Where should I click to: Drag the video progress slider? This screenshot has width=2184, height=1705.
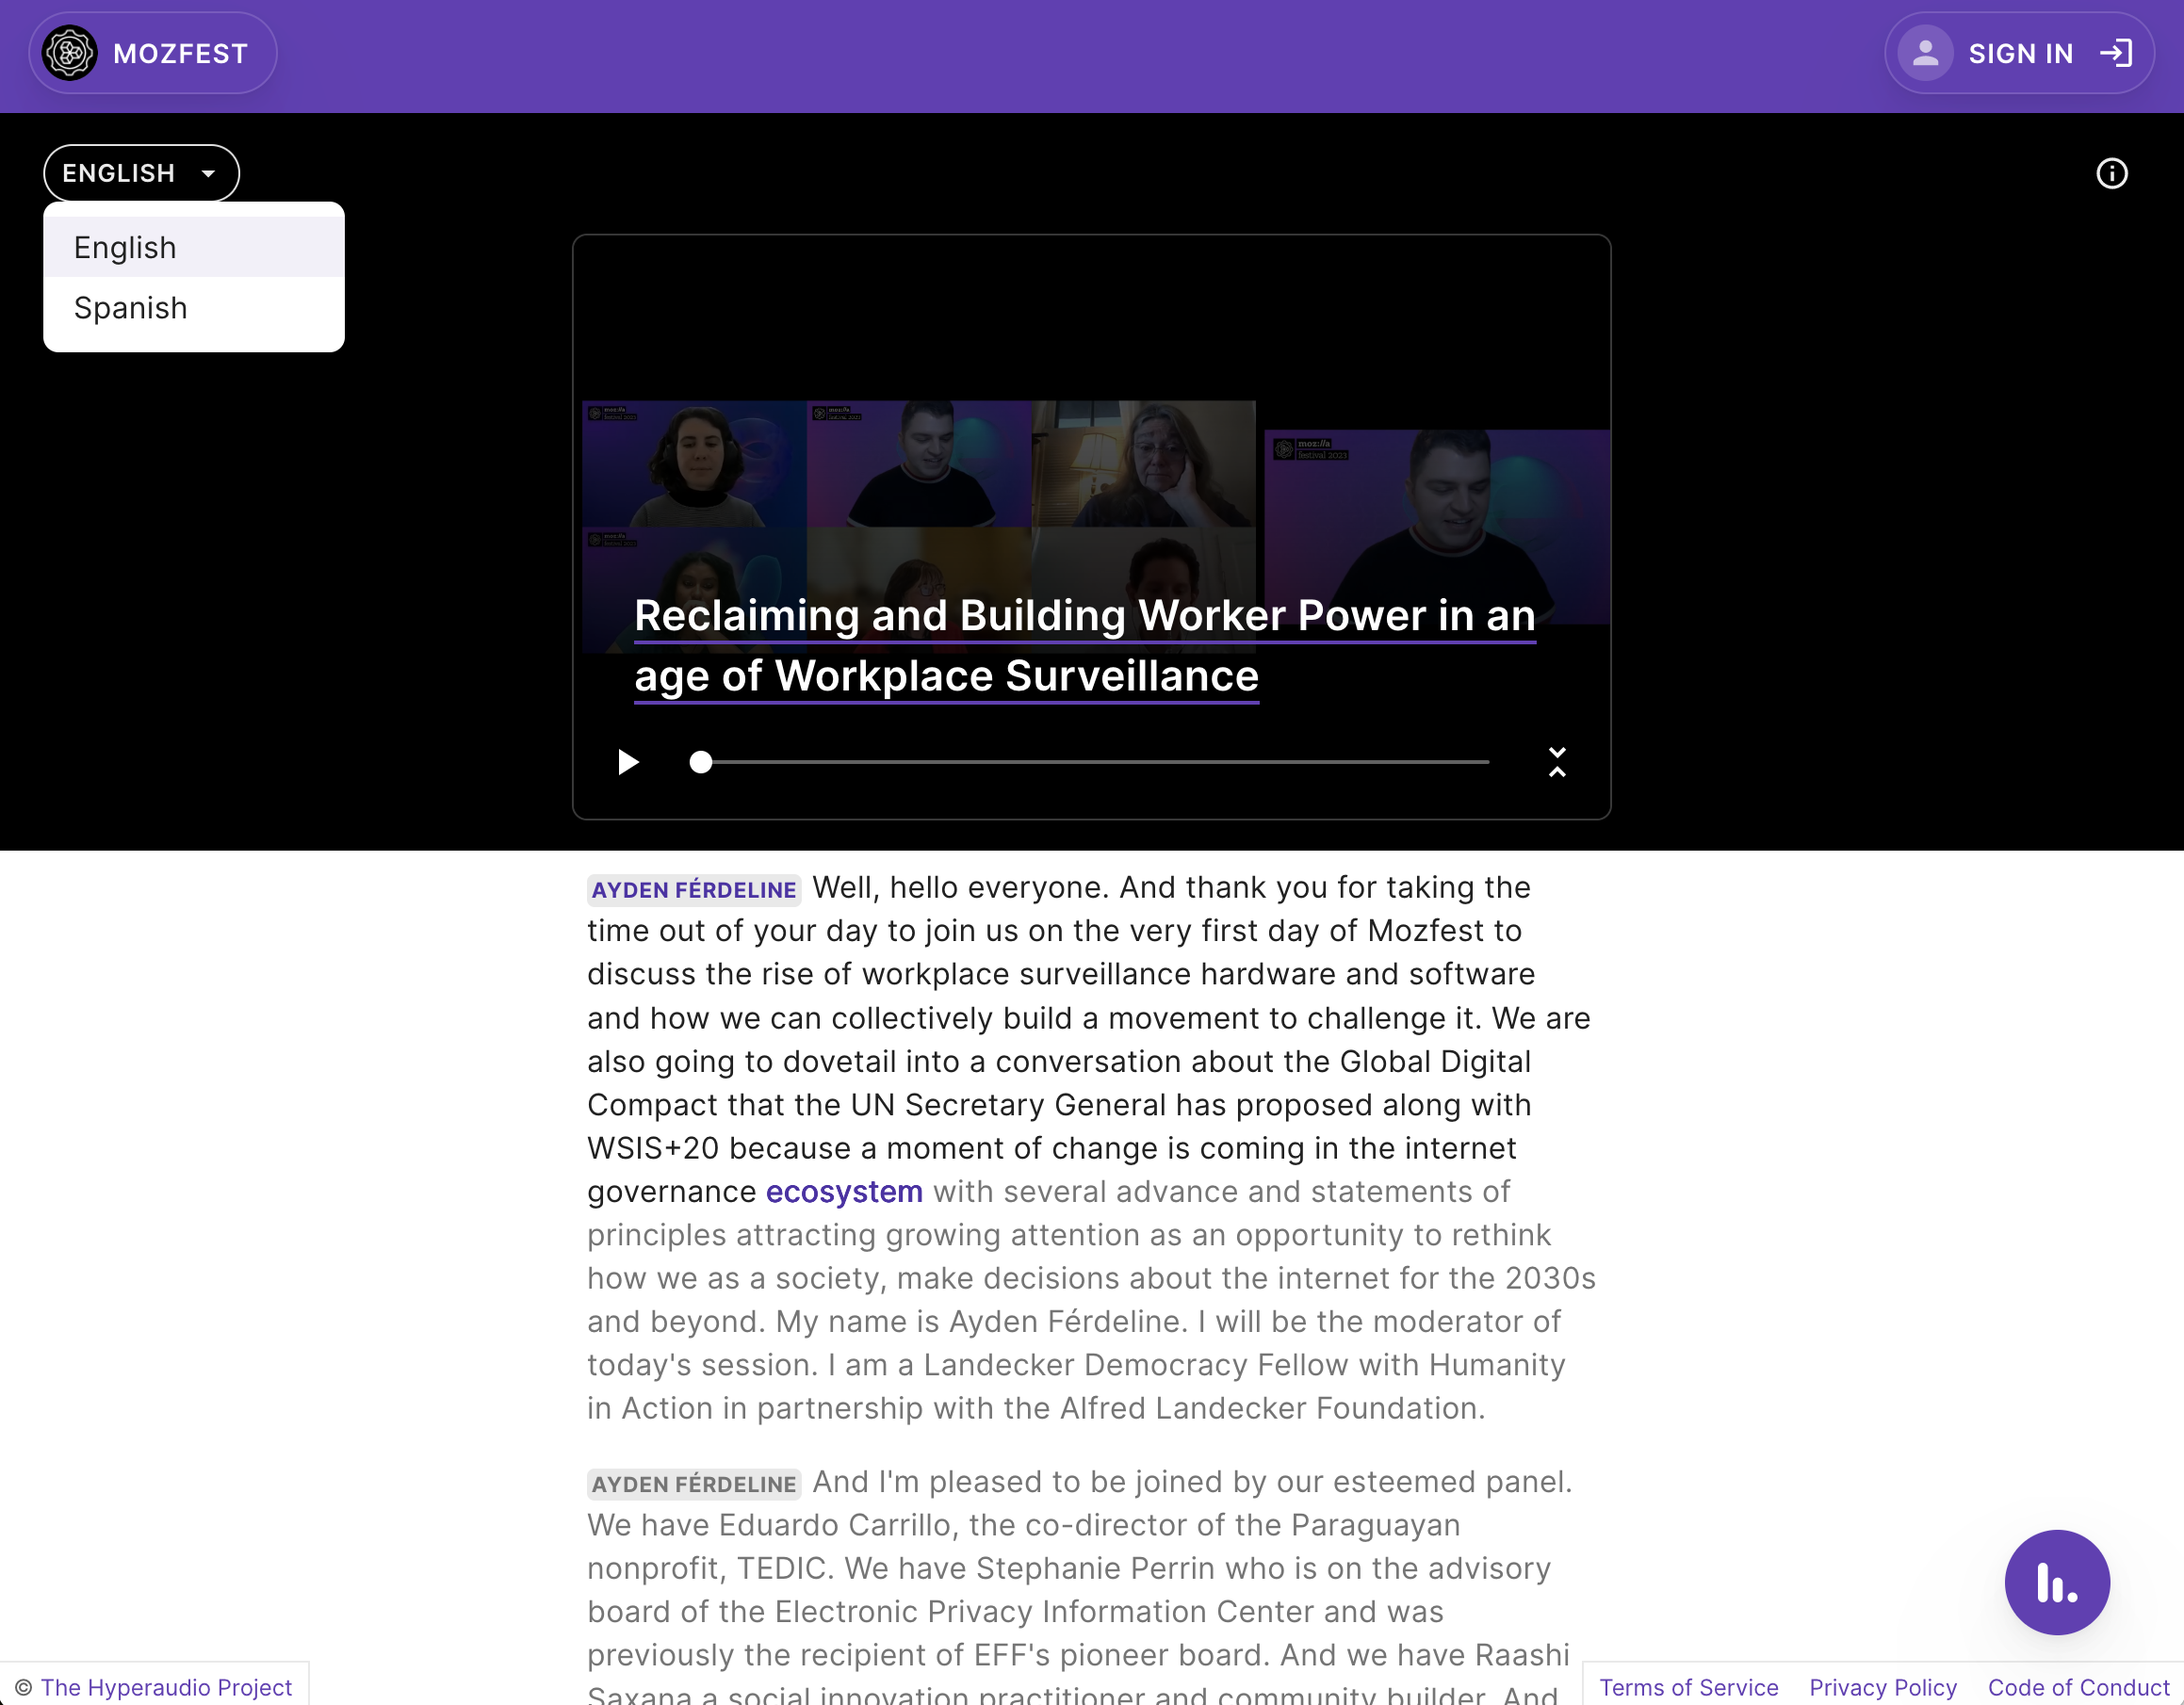point(700,764)
